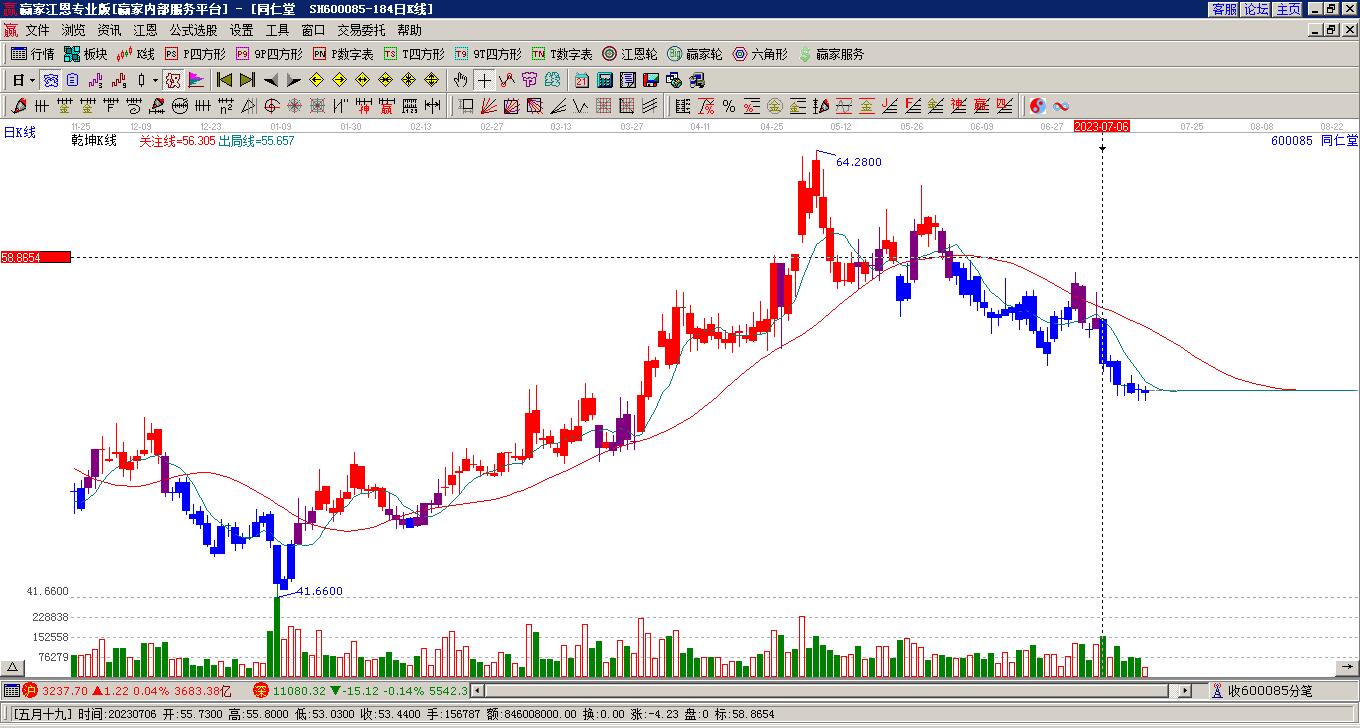Open the calculator icon

tap(605, 80)
